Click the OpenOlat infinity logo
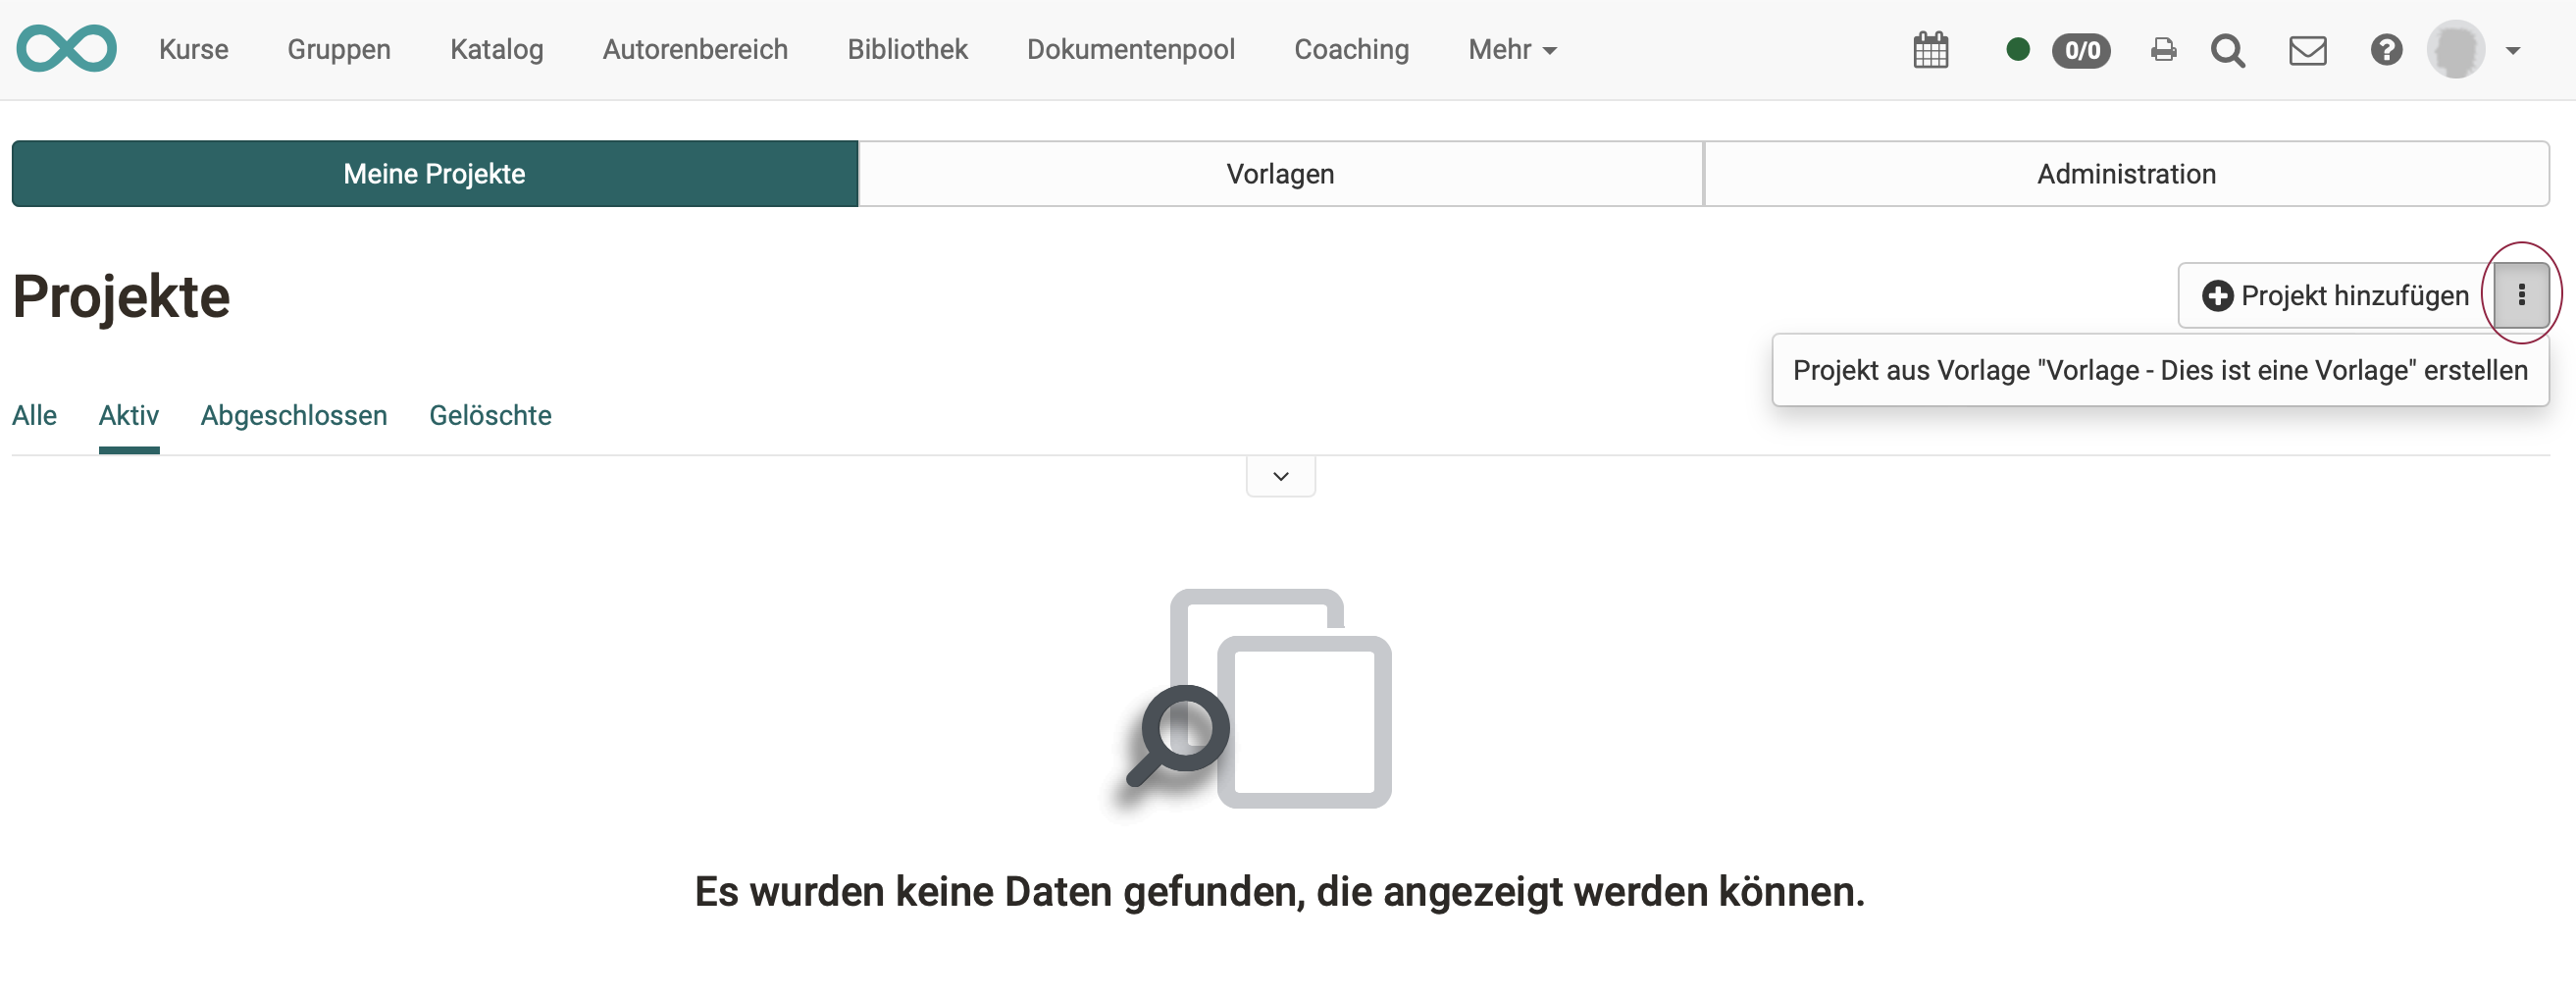 [66, 48]
